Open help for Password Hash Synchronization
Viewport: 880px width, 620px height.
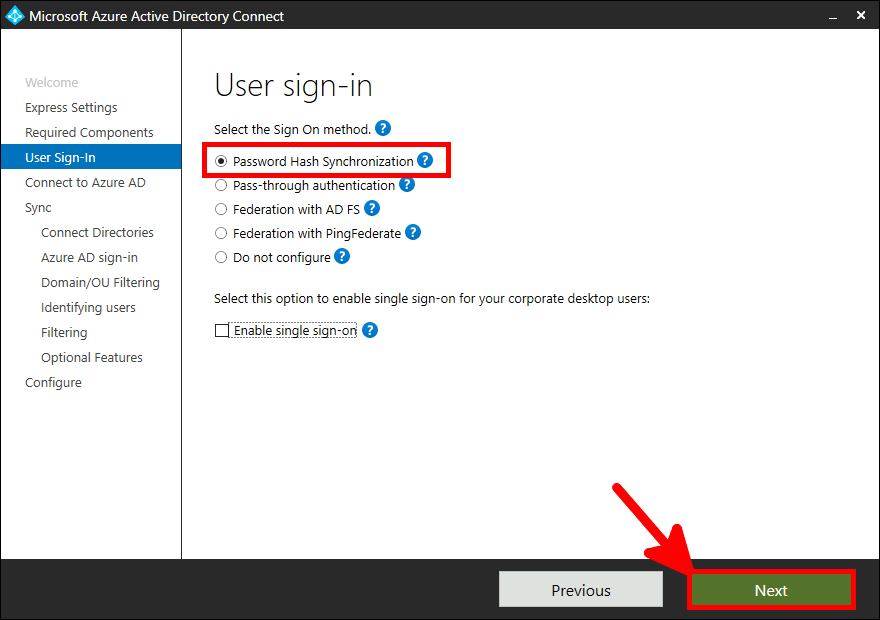pos(425,160)
